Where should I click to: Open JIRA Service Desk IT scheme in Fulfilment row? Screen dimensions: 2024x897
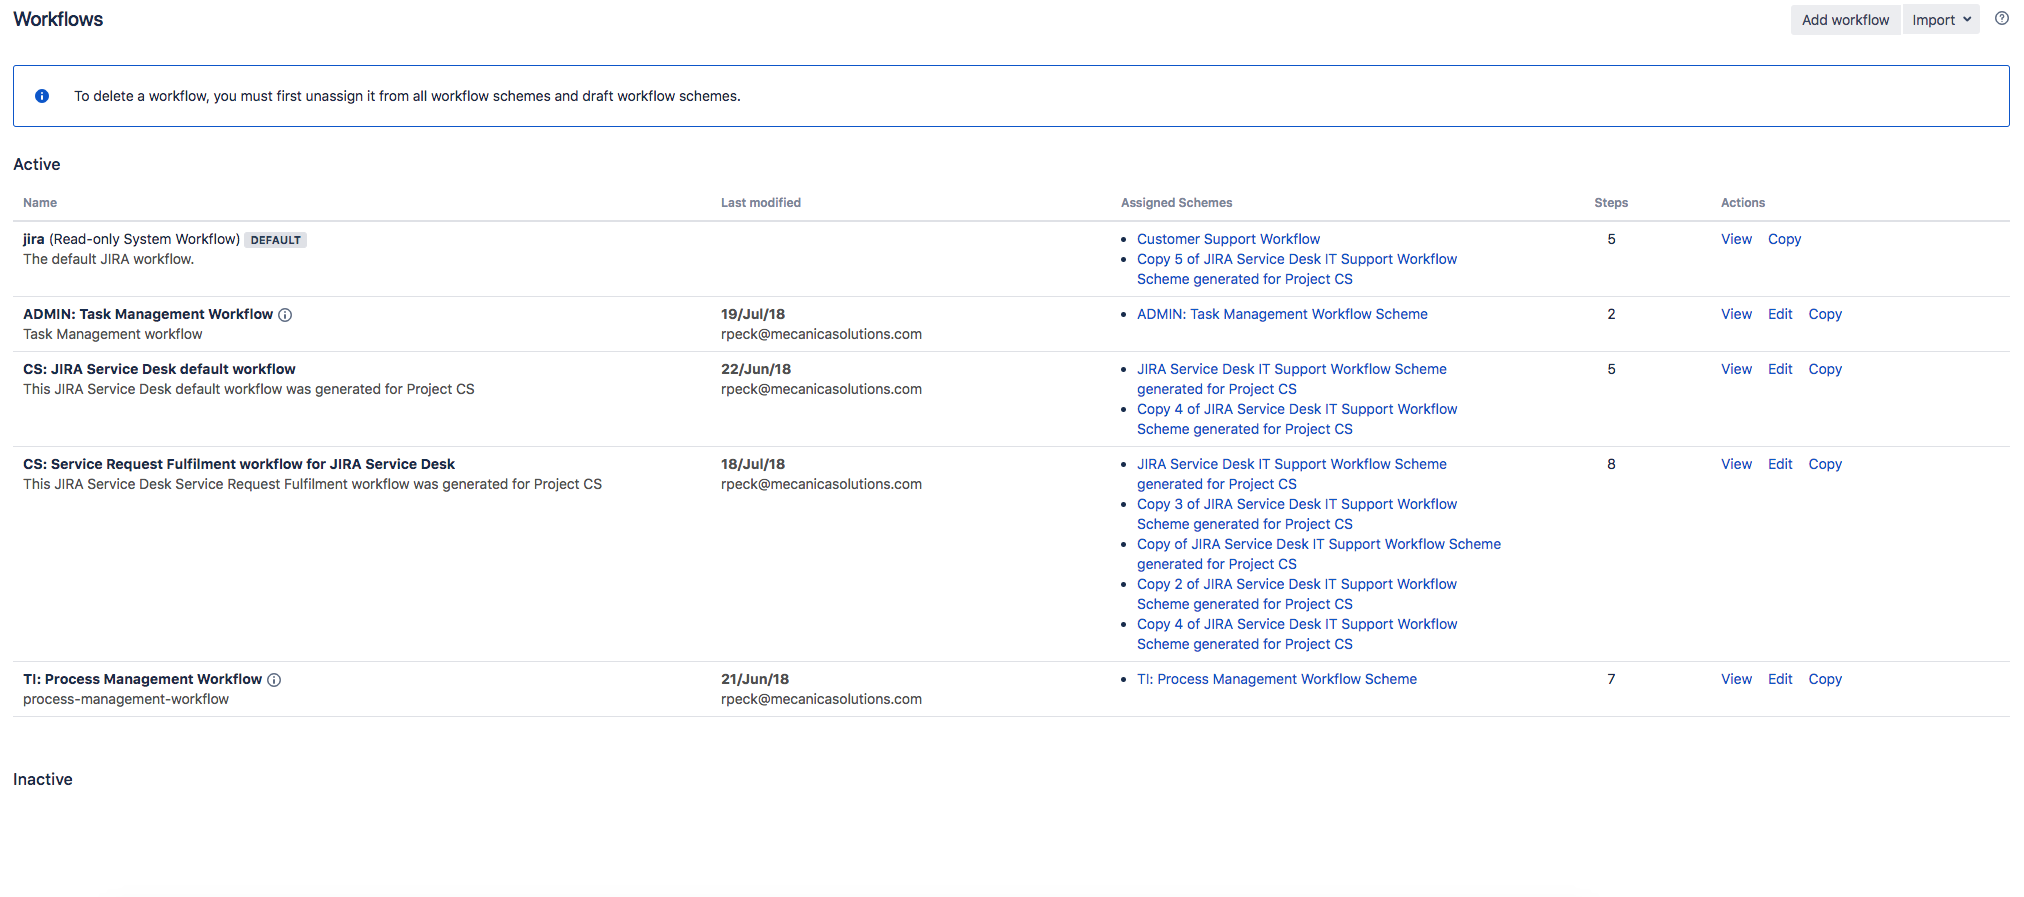pos(1292,474)
